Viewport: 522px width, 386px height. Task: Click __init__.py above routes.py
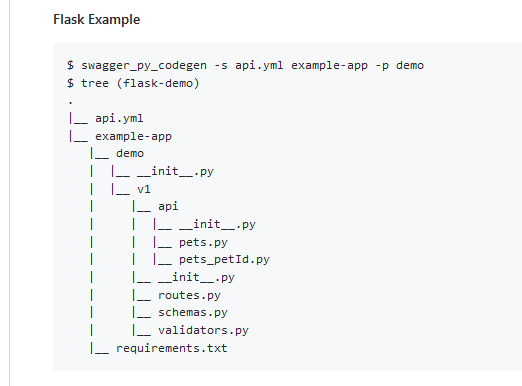[x=196, y=277]
